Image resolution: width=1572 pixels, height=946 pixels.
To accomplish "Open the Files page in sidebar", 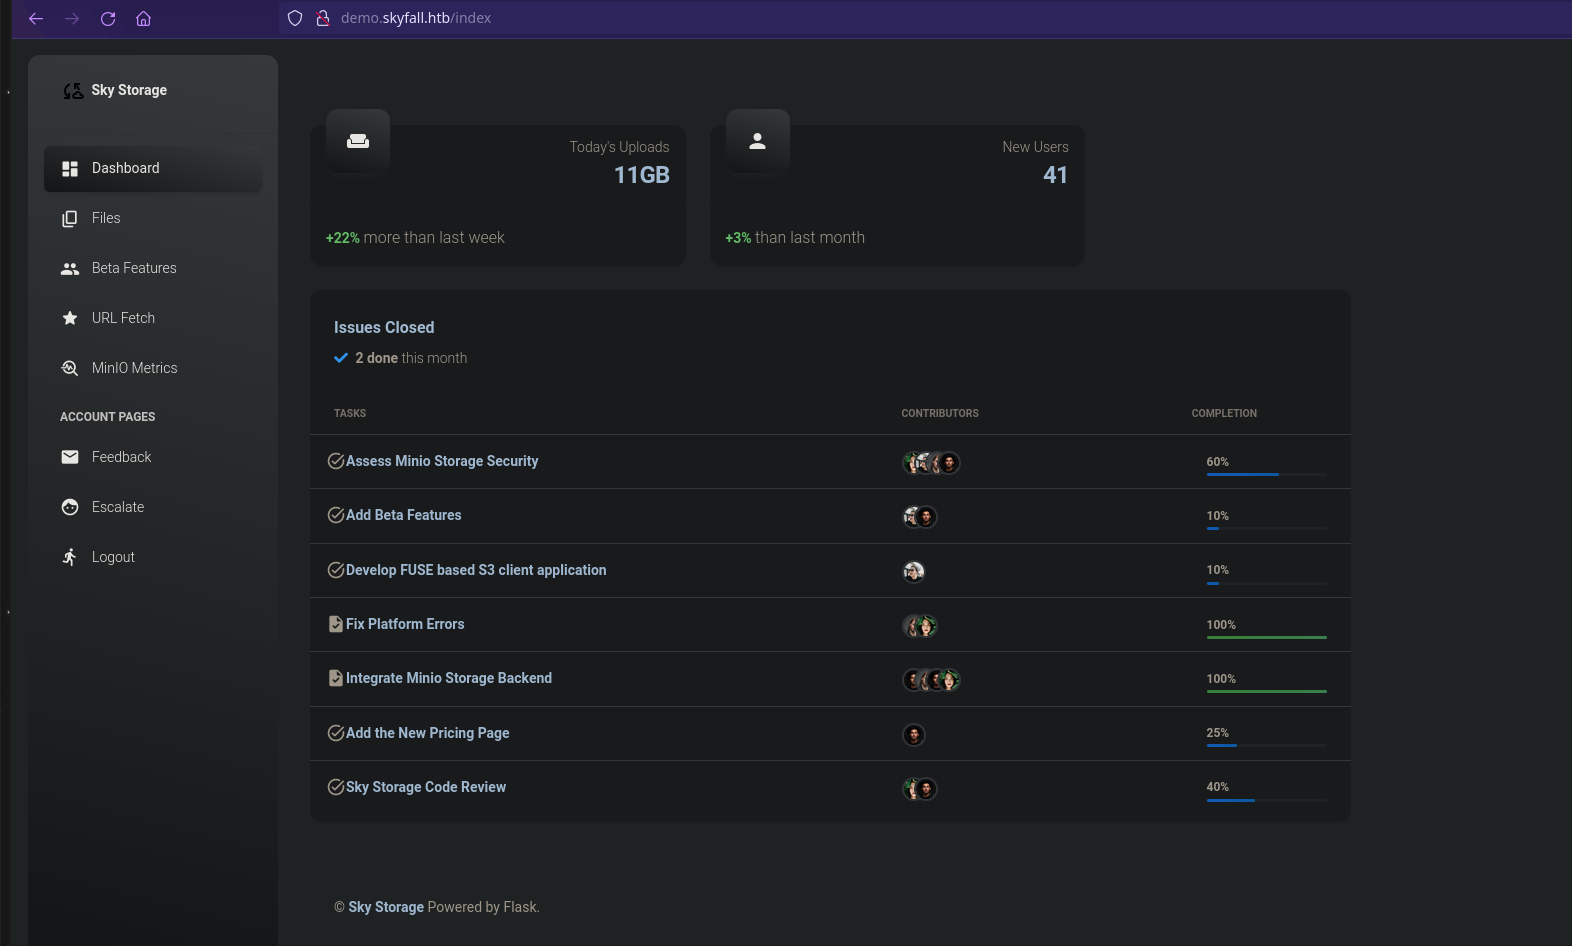I will click(x=105, y=218).
